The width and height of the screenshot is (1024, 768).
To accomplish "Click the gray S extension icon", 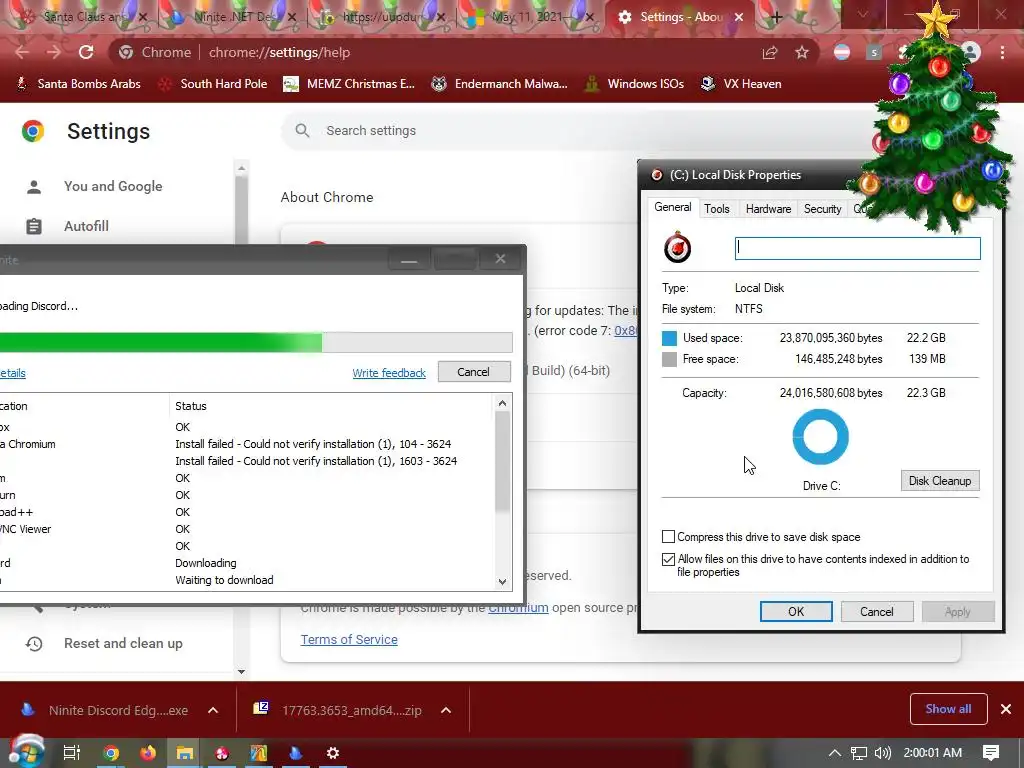I will pyautogui.click(x=874, y=52).
